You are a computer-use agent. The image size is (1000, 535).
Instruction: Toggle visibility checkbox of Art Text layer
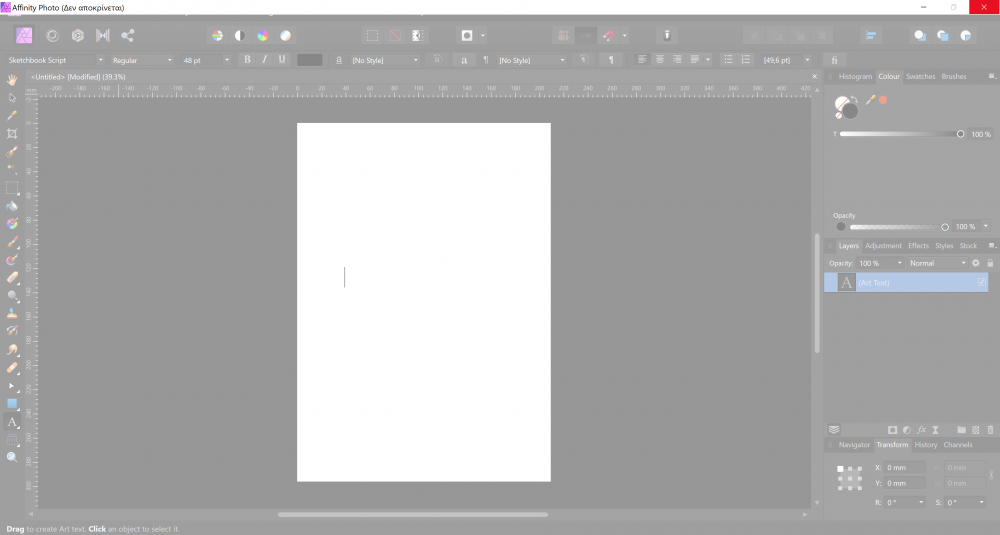(981, 283)
